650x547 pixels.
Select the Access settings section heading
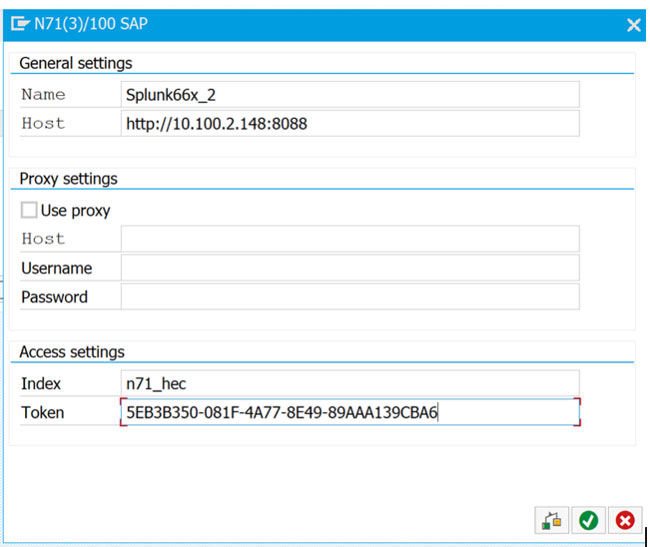pyautogui.click(x=72, y=352)
